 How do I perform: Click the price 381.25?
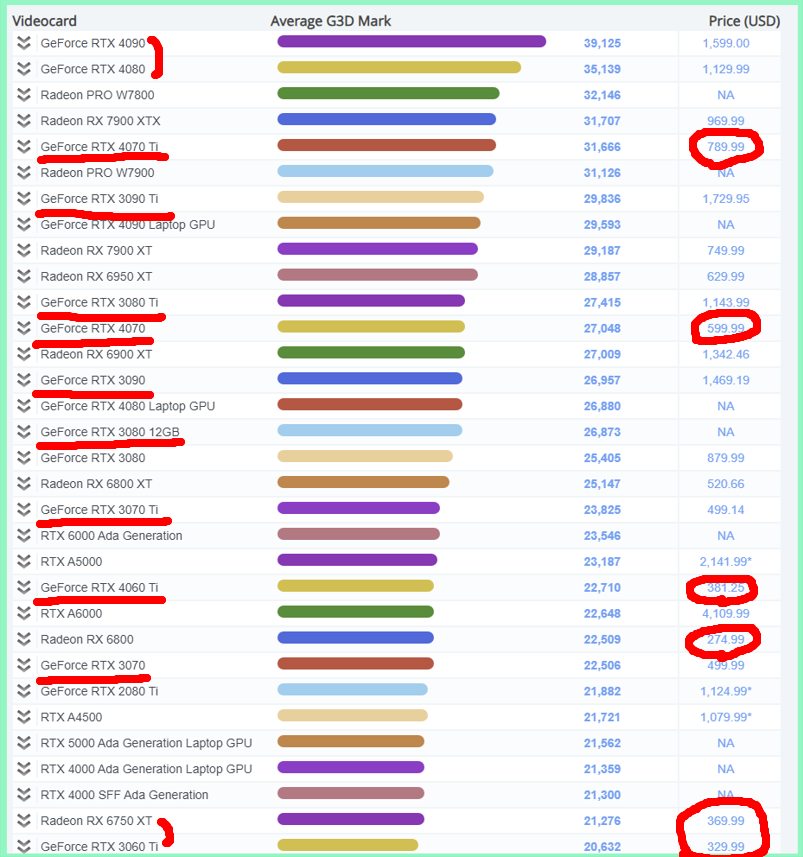coord(726,588)
